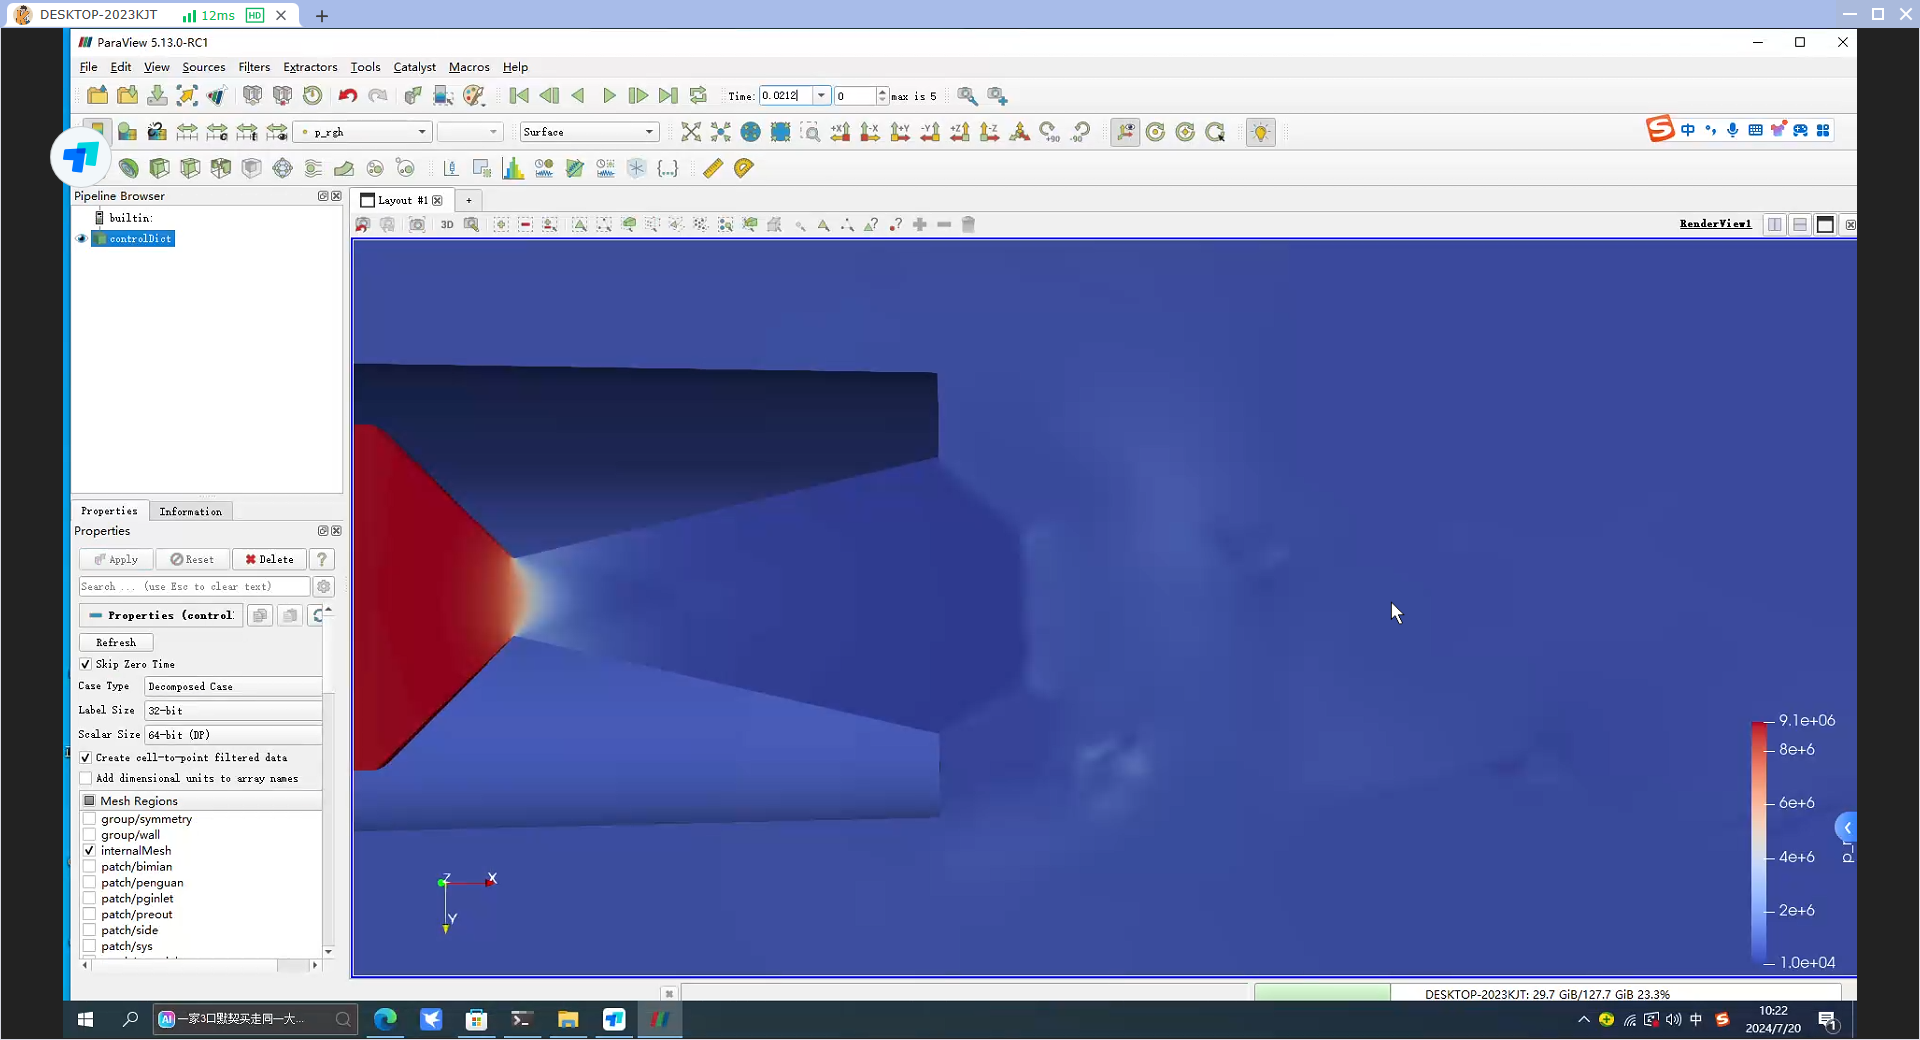Open the Label Size dropdown

coord(233,711)
